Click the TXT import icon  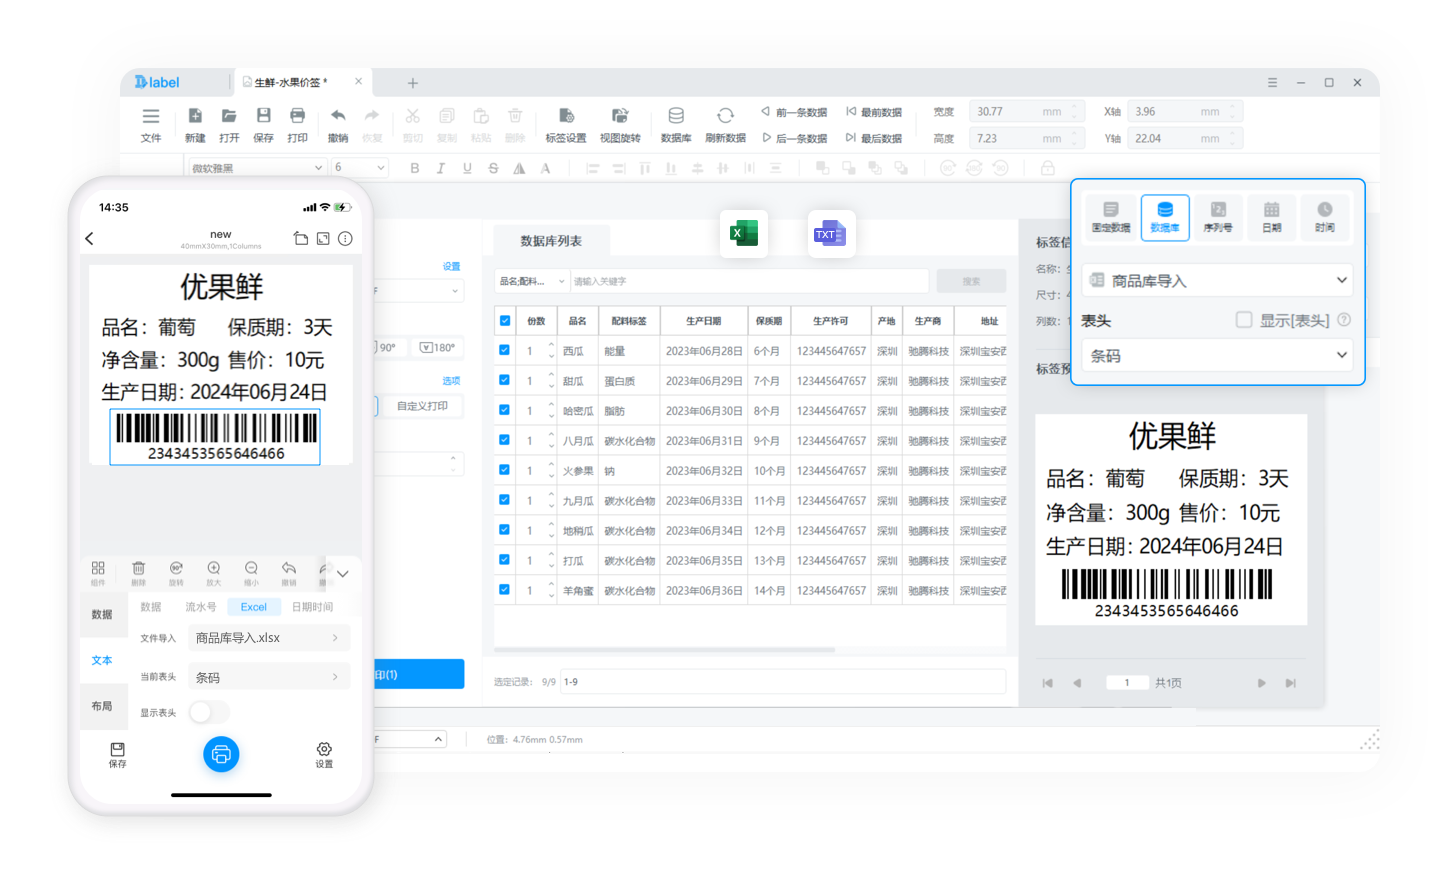(x=830, y=234)
